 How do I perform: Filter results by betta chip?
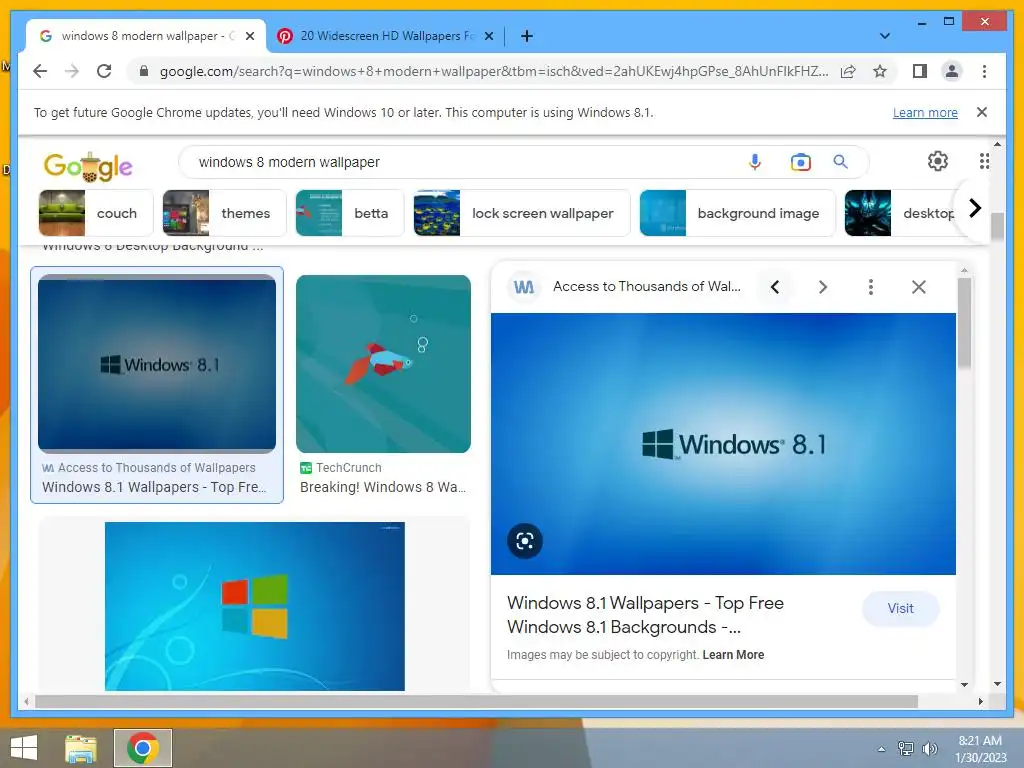point(349,213)
